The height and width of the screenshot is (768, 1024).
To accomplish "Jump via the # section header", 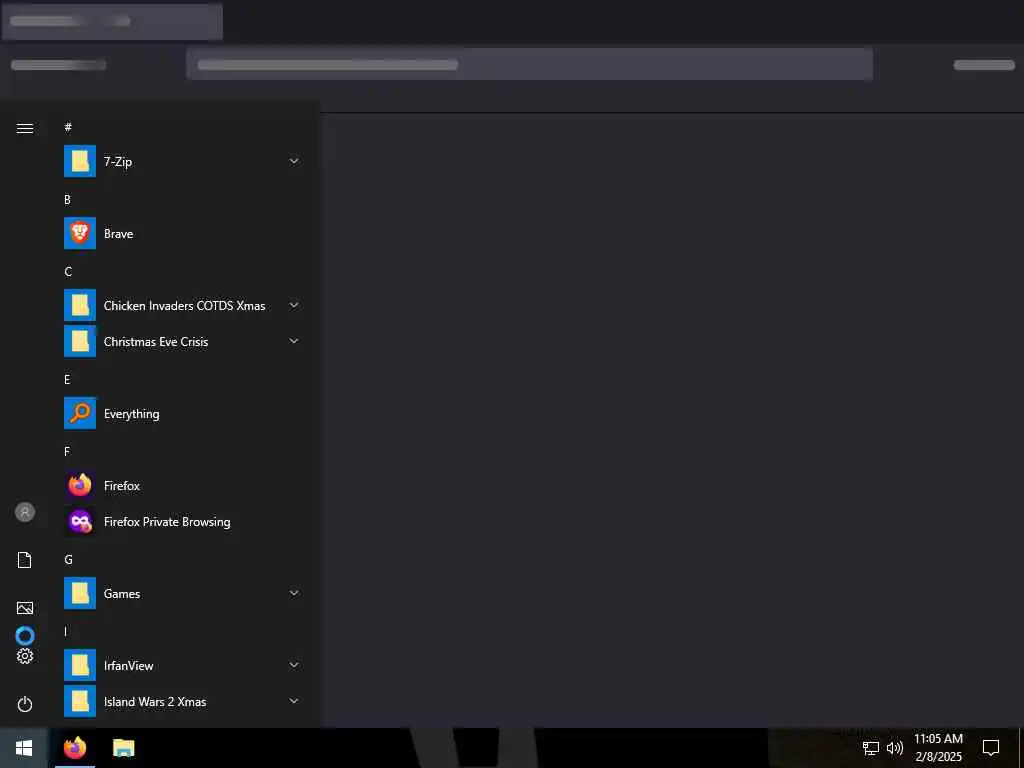I will [68, 127].
